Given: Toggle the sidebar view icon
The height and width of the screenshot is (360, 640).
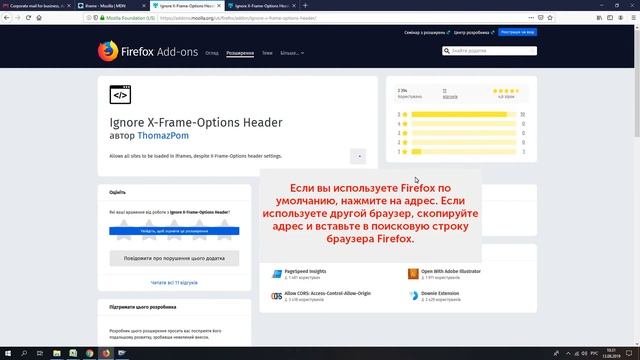Looking at the screenshot, I should click(610, 18).
